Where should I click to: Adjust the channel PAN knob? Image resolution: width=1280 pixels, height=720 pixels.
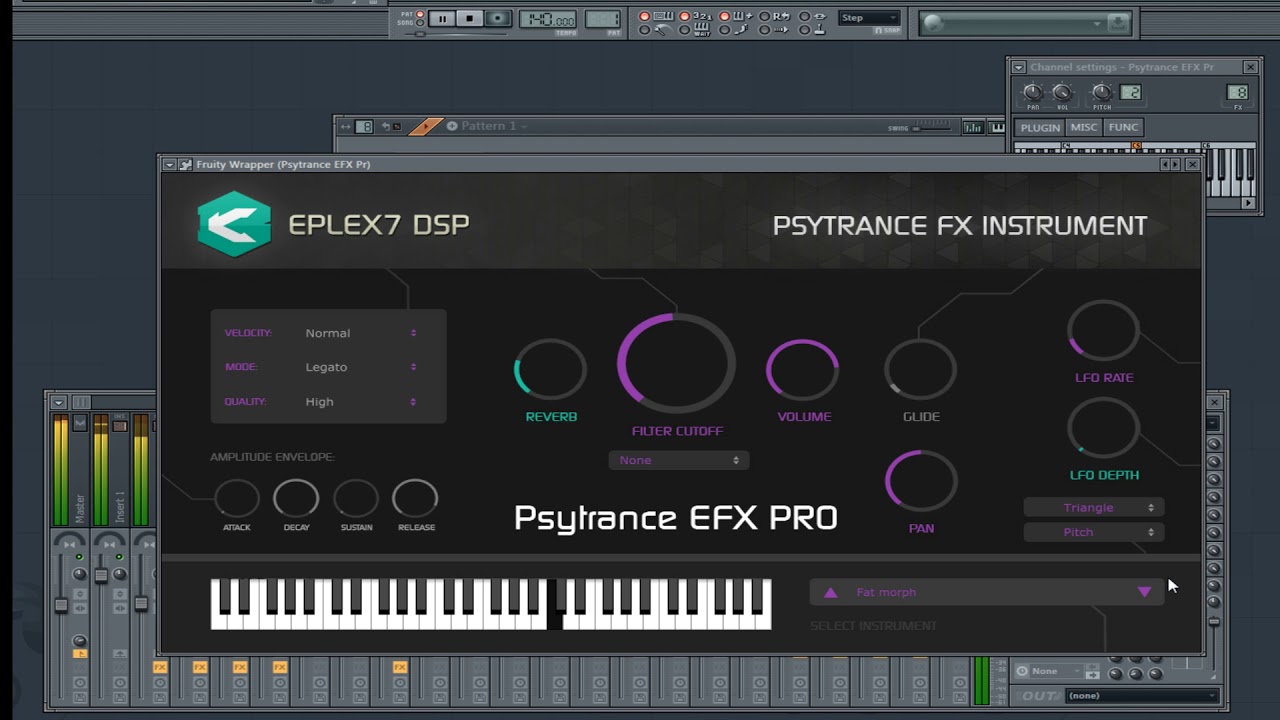(x=1033, y=93)
